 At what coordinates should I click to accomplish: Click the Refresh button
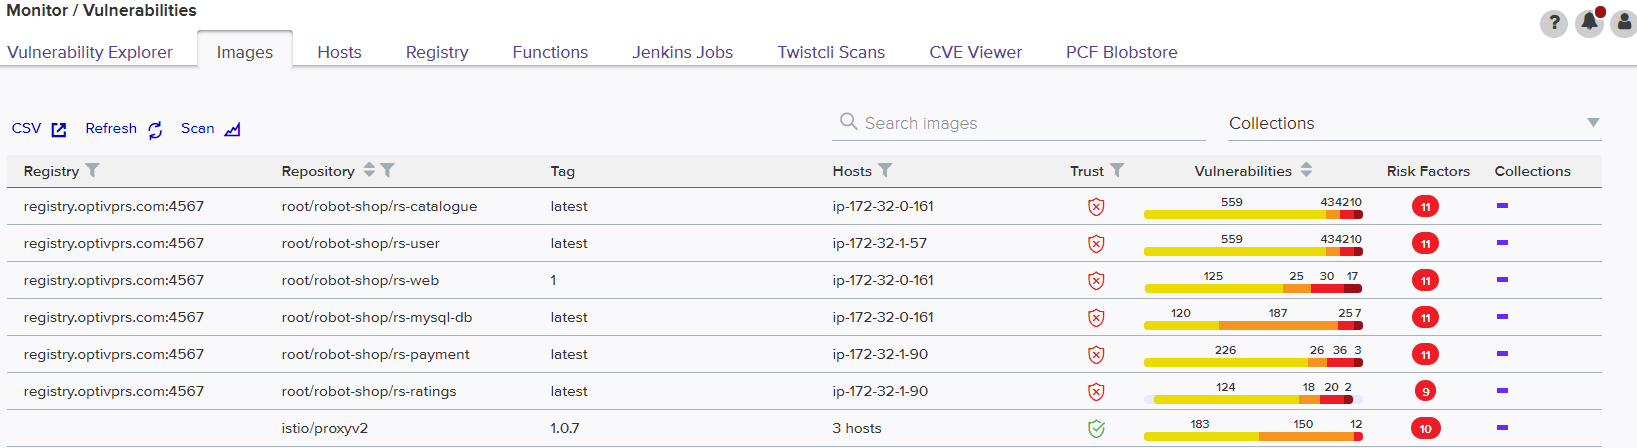pos(124,129)
